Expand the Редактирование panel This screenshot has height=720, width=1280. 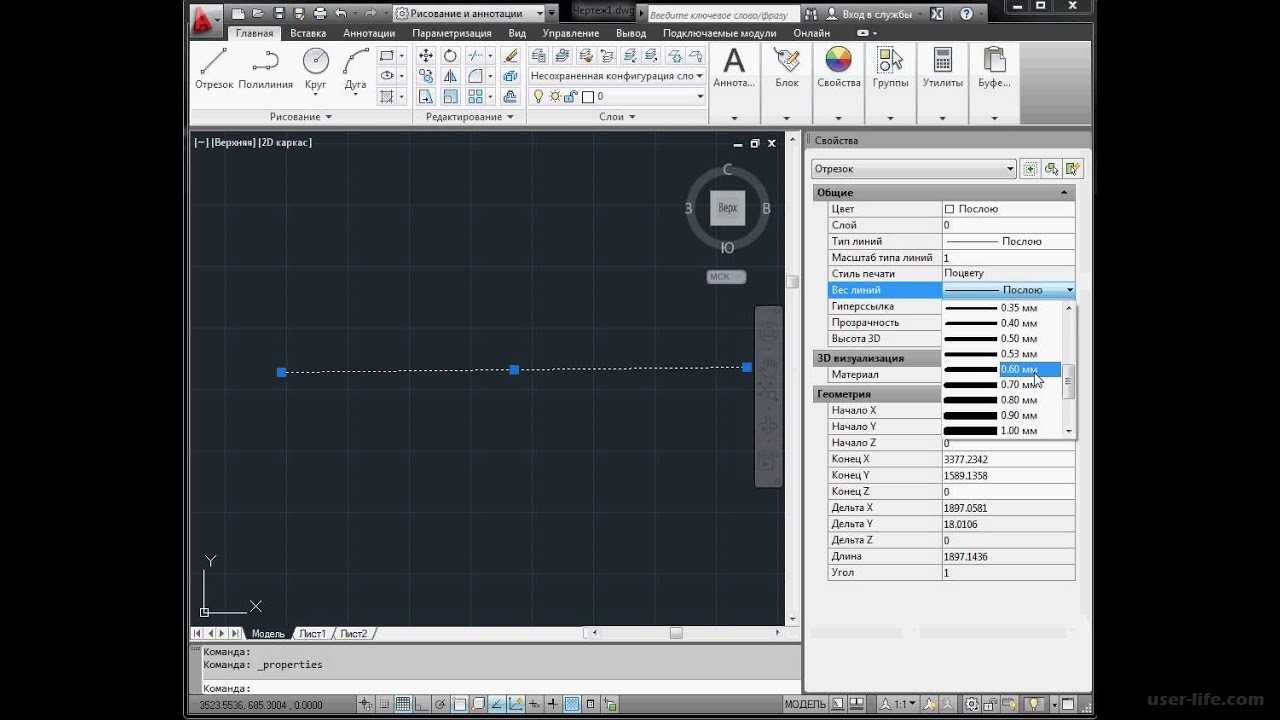469,117
